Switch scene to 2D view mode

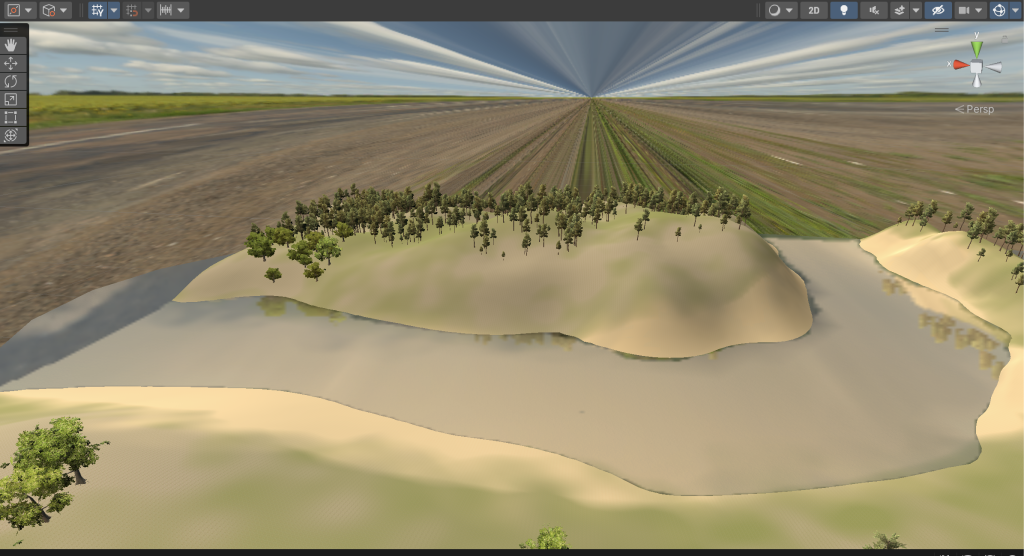pos(814,10)
